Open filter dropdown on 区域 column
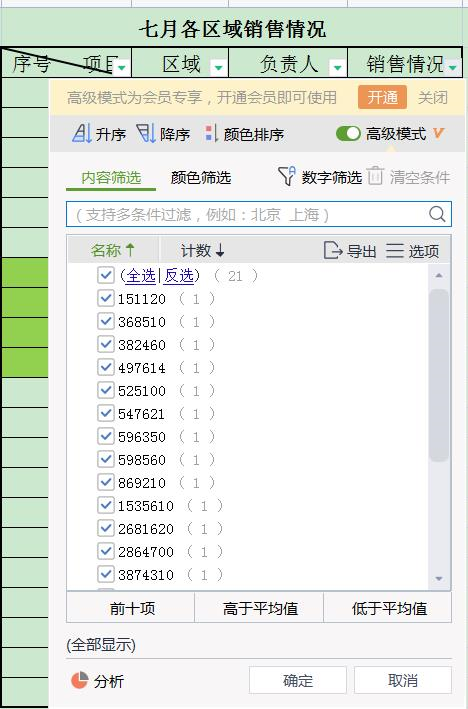468x709 pixels. coord(218,68)
